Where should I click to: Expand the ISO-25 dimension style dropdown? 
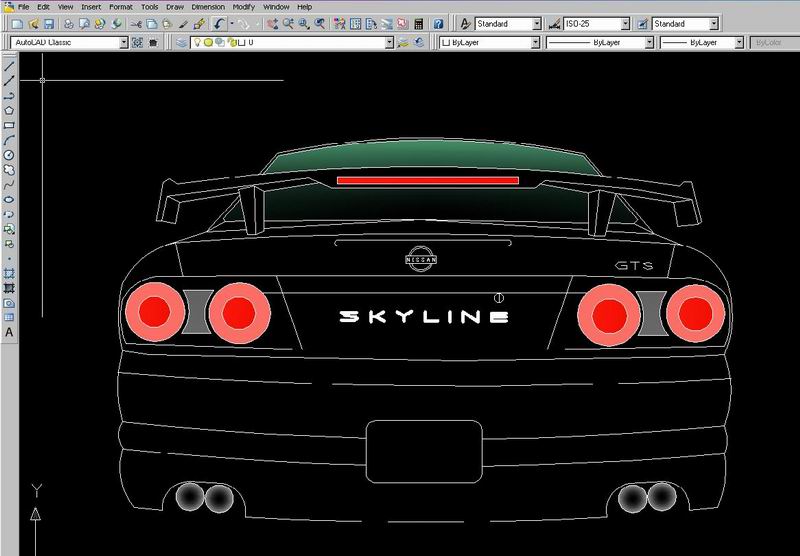tap(625, 22)
